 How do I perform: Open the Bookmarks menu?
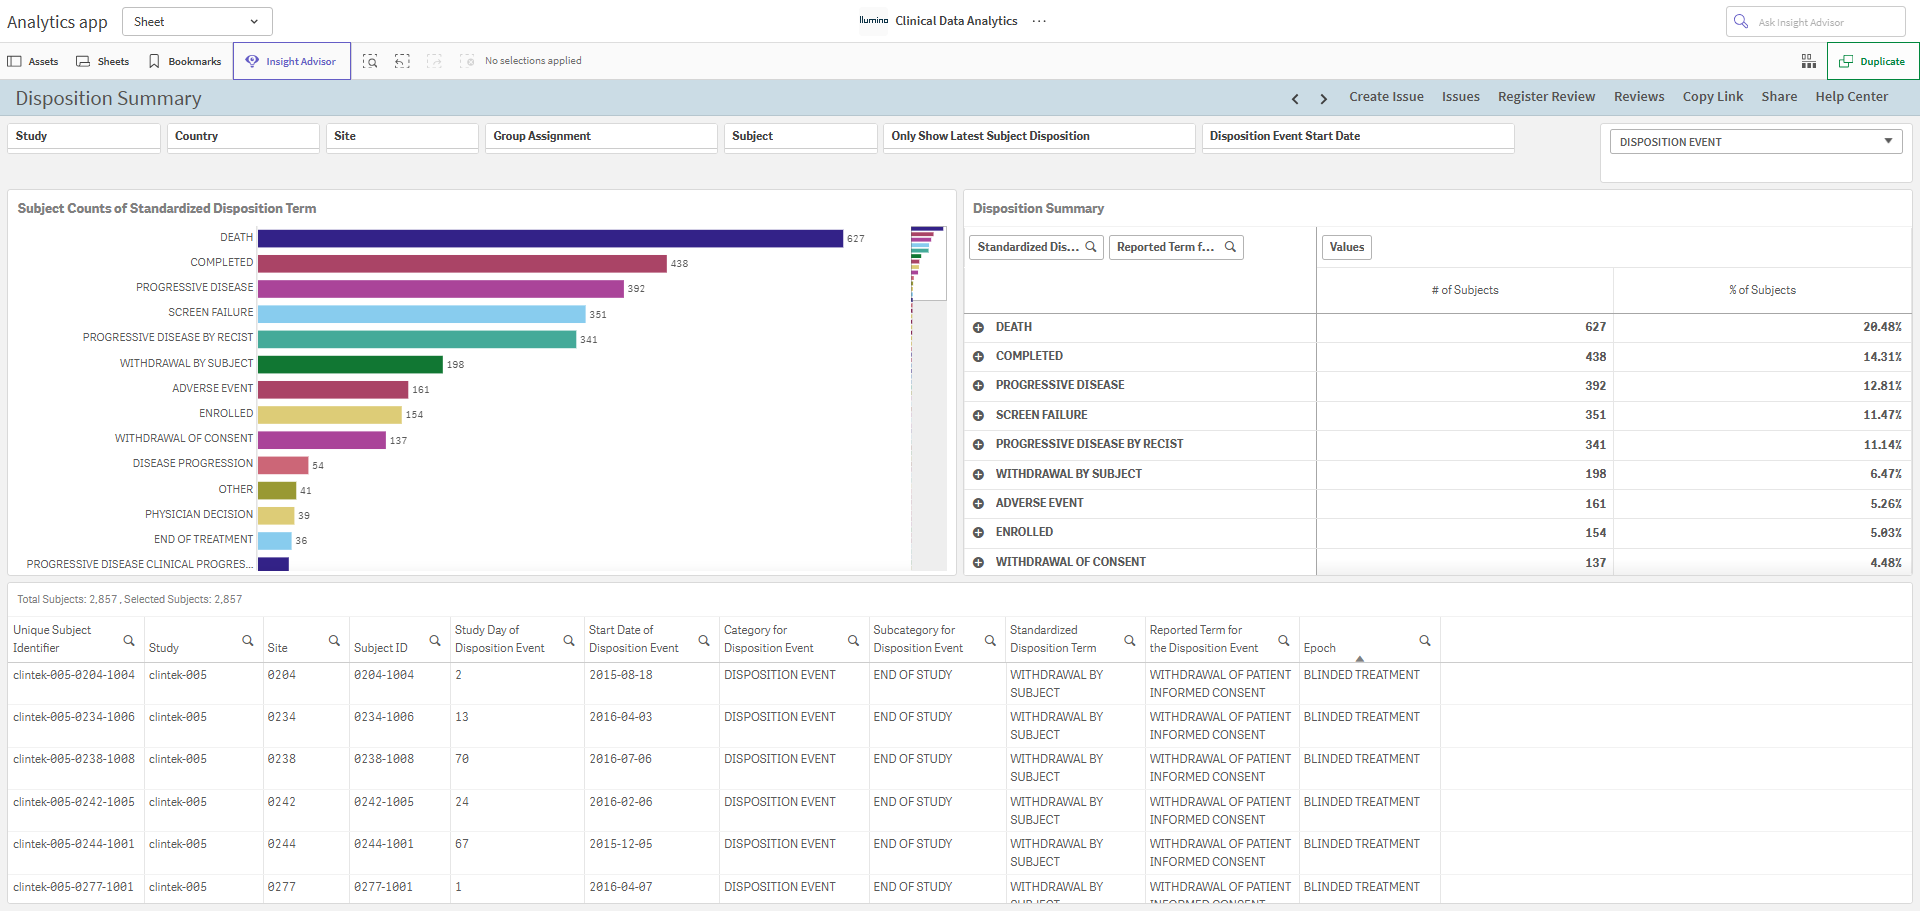185,61
